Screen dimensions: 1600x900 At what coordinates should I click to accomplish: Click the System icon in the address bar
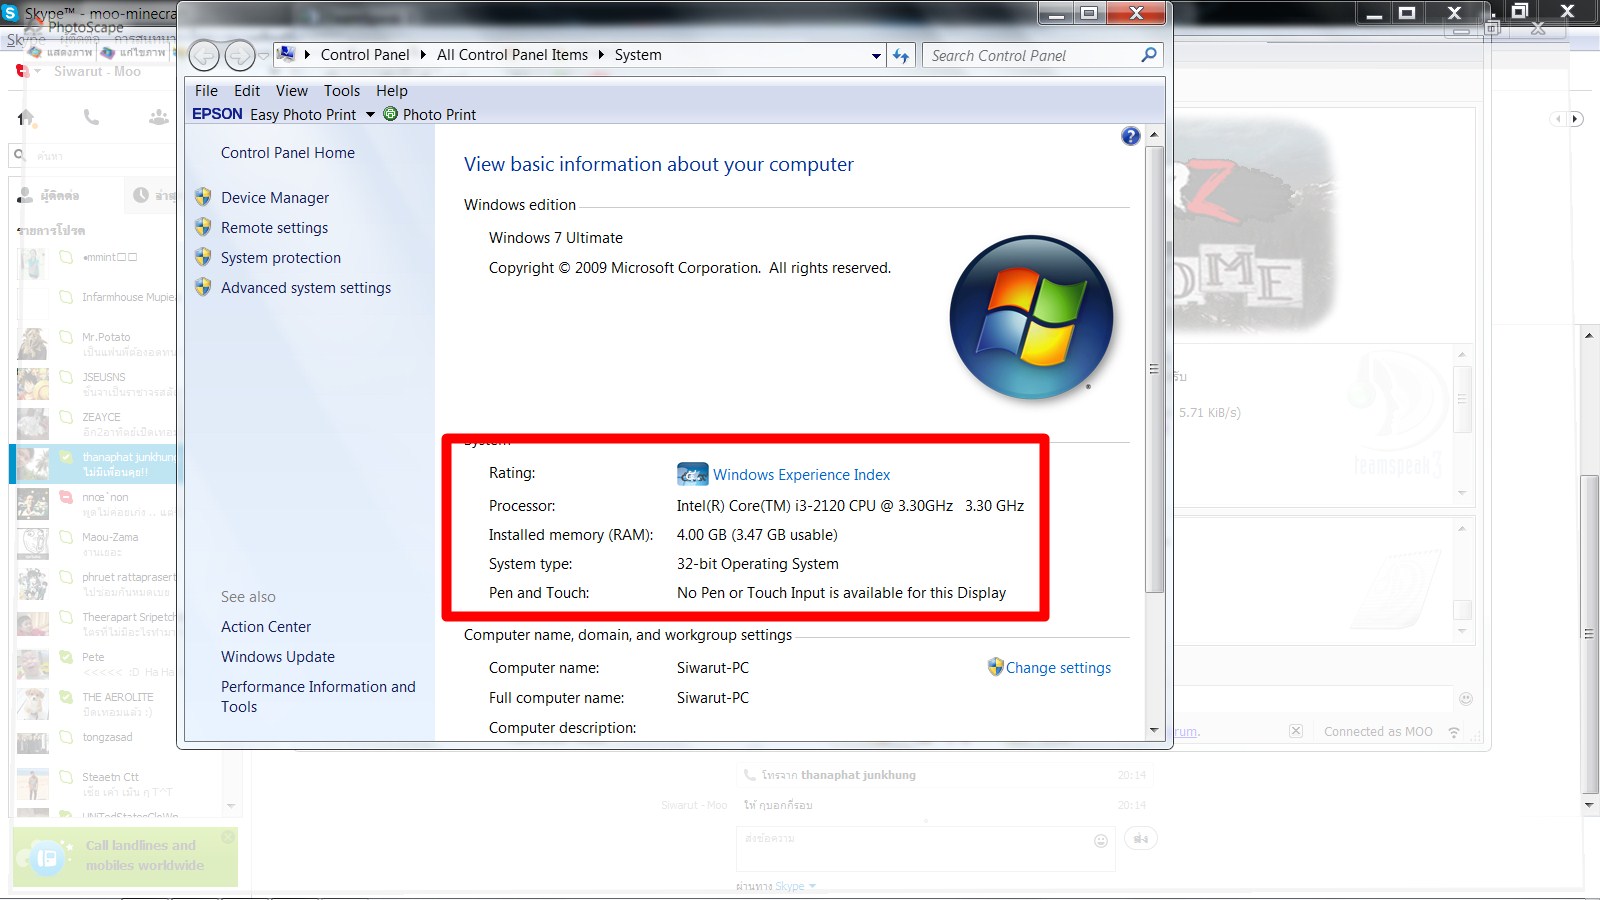click(286, 54)
